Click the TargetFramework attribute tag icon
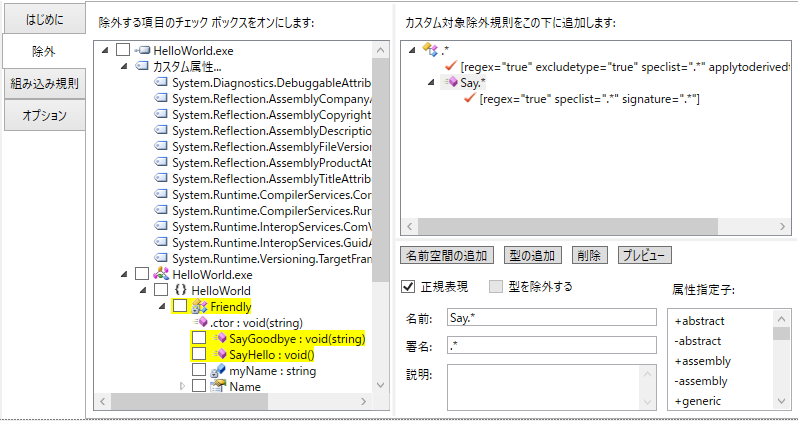The height and width of the screenshot is (421, 798). 161,258
